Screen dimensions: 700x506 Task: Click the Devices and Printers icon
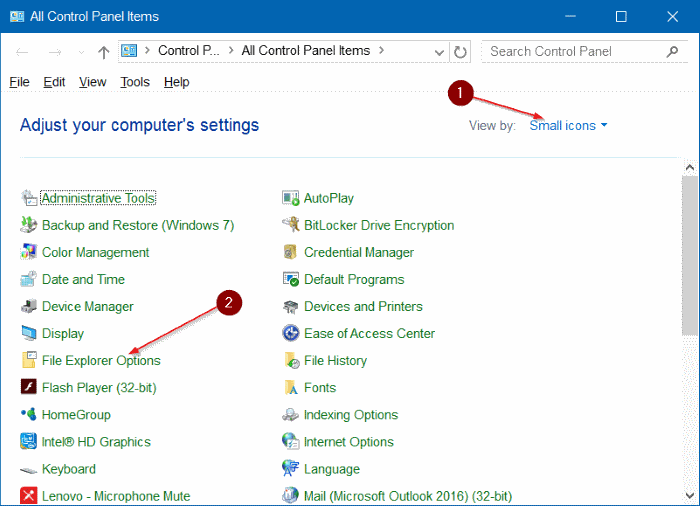click(x=291, y=306)
